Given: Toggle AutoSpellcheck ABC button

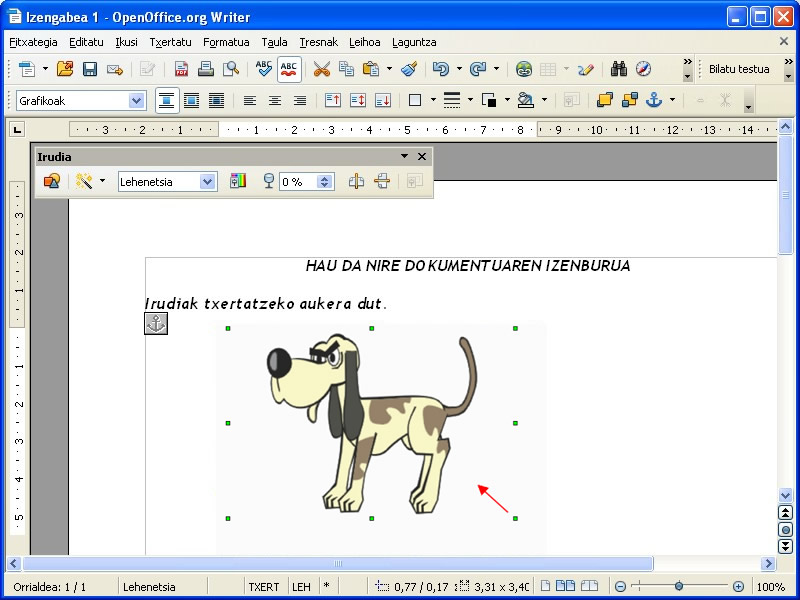Looking at the screenshot, I should pos(289,69).
